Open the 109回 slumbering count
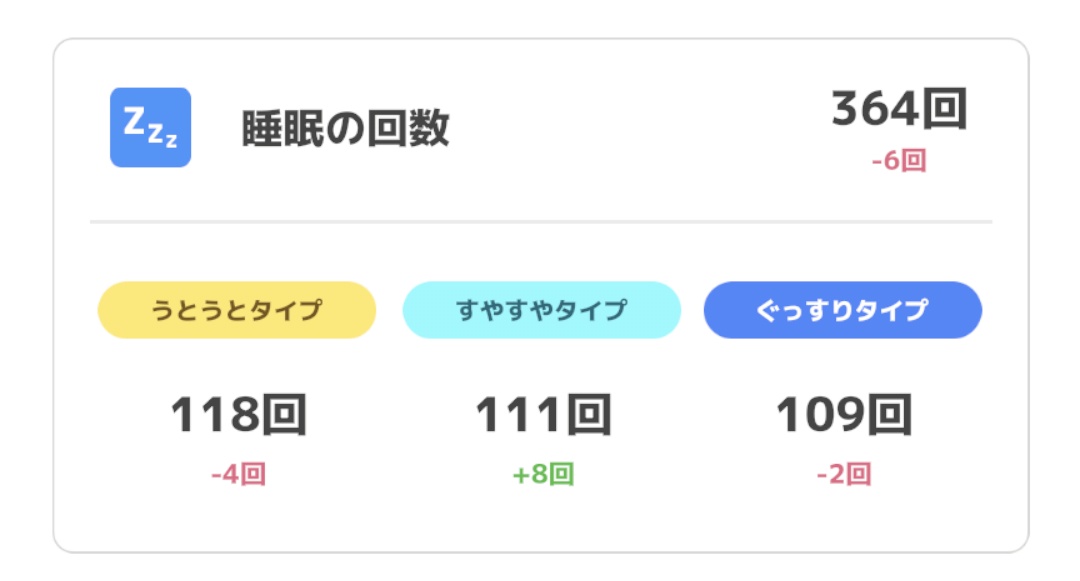 pos(843,416)
